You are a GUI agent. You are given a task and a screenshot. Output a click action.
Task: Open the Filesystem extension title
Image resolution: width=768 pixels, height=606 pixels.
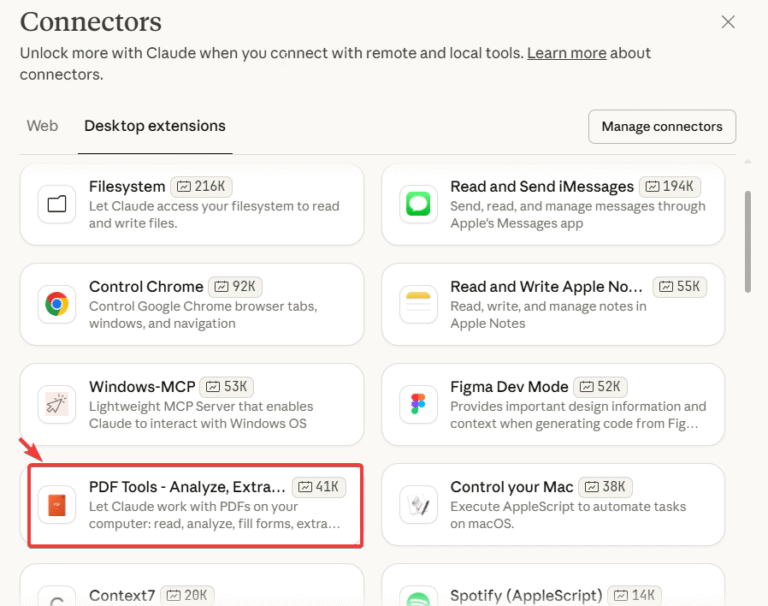coord(127,186)
